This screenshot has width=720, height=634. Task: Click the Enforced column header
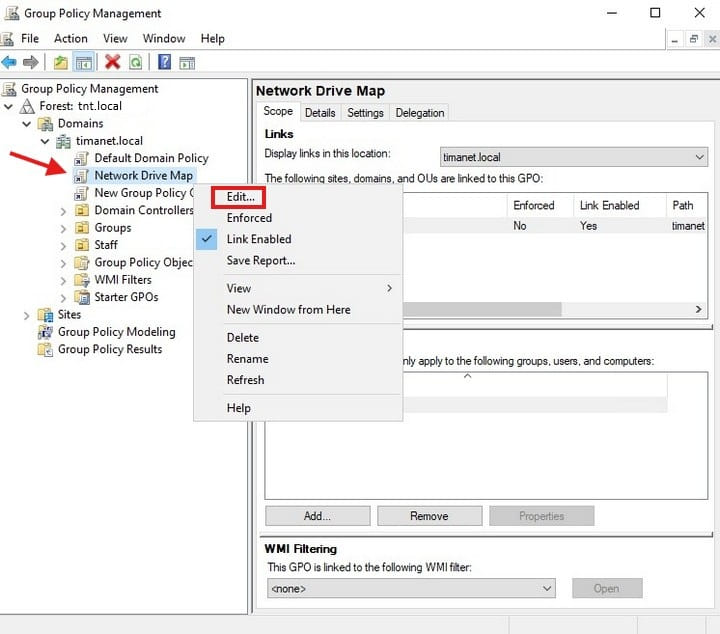(x=540, y=205)
